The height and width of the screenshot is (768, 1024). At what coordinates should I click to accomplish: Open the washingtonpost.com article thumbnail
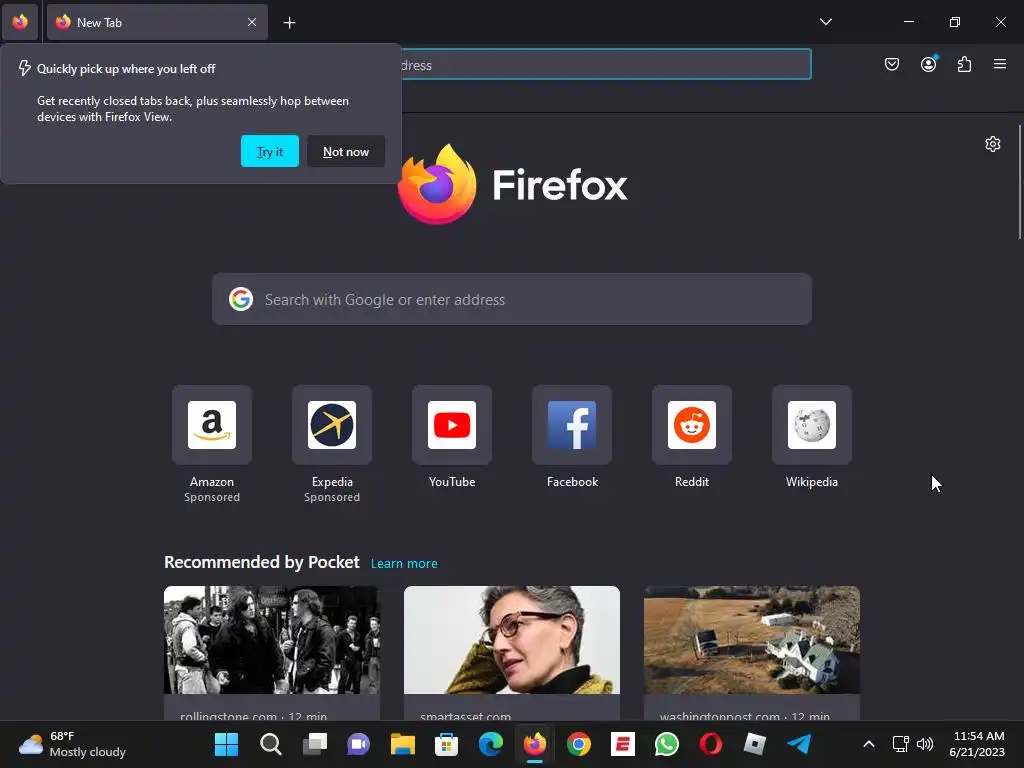(x=752, y=640)
